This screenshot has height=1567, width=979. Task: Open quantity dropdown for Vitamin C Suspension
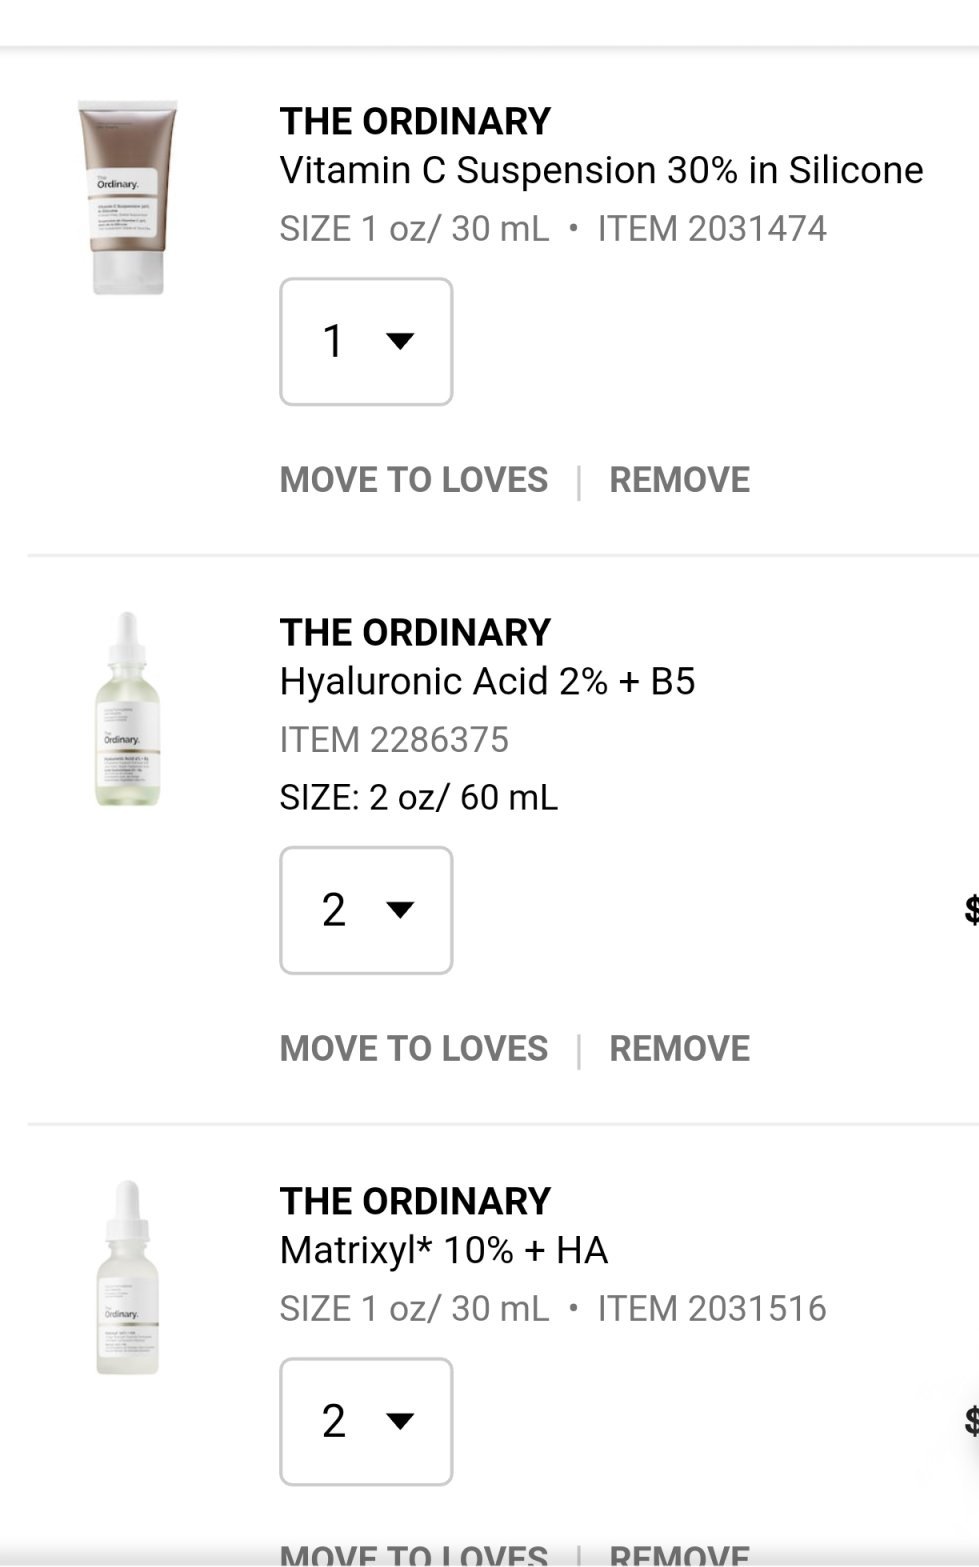[366, 342]
